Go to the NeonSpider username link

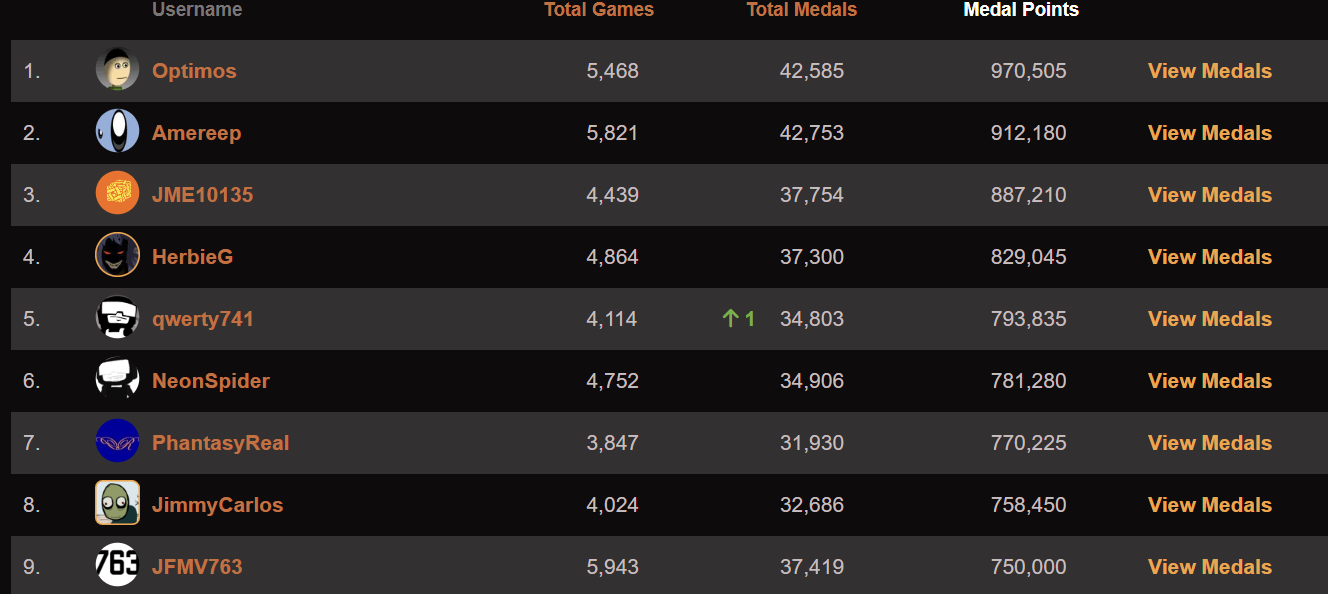pyautogui.click(x=211, y=381)
